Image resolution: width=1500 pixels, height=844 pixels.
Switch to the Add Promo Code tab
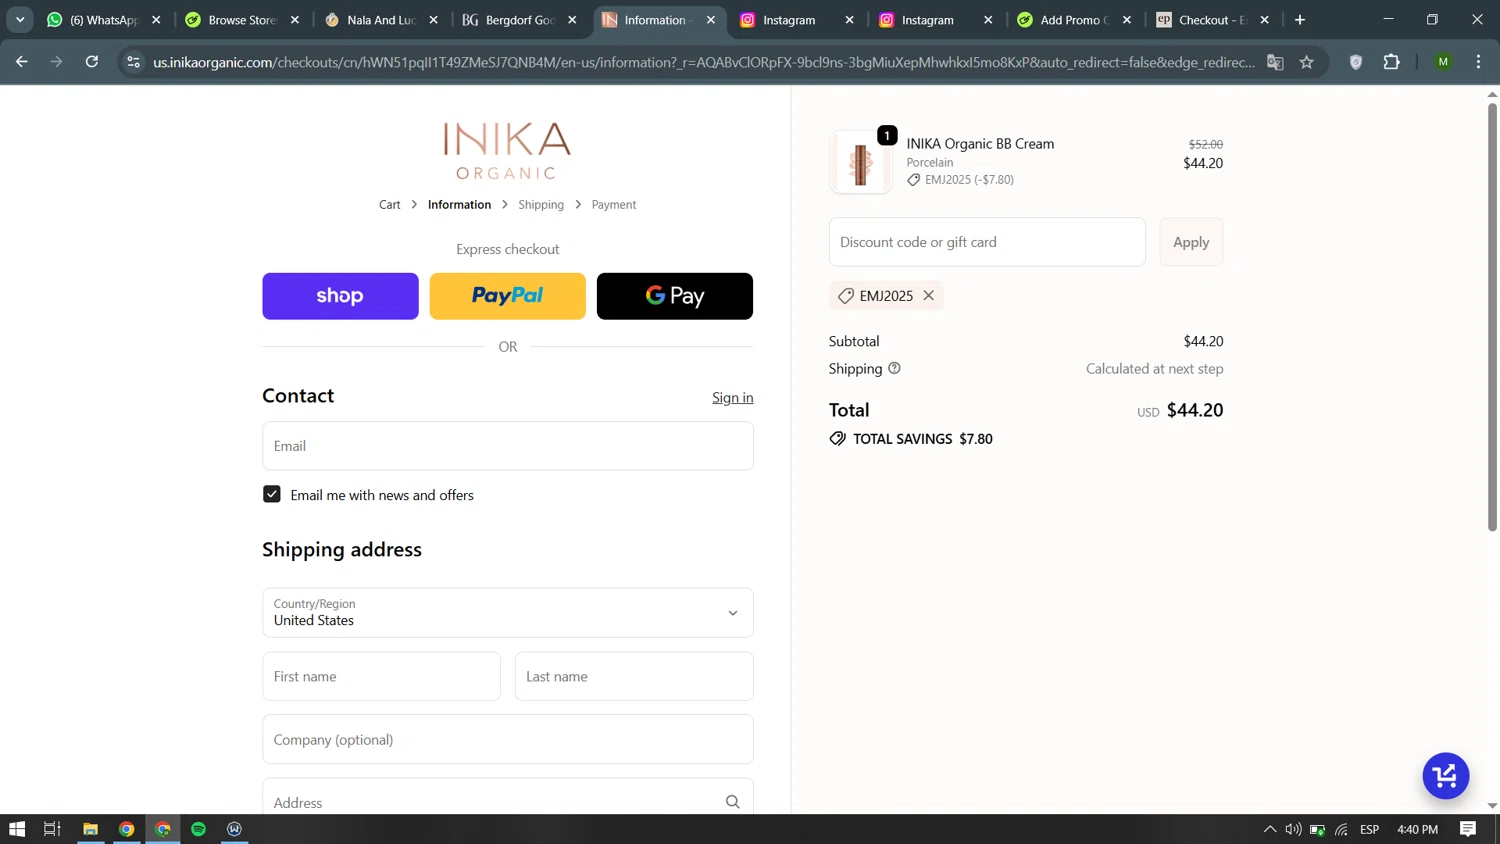coord(1073,20)
